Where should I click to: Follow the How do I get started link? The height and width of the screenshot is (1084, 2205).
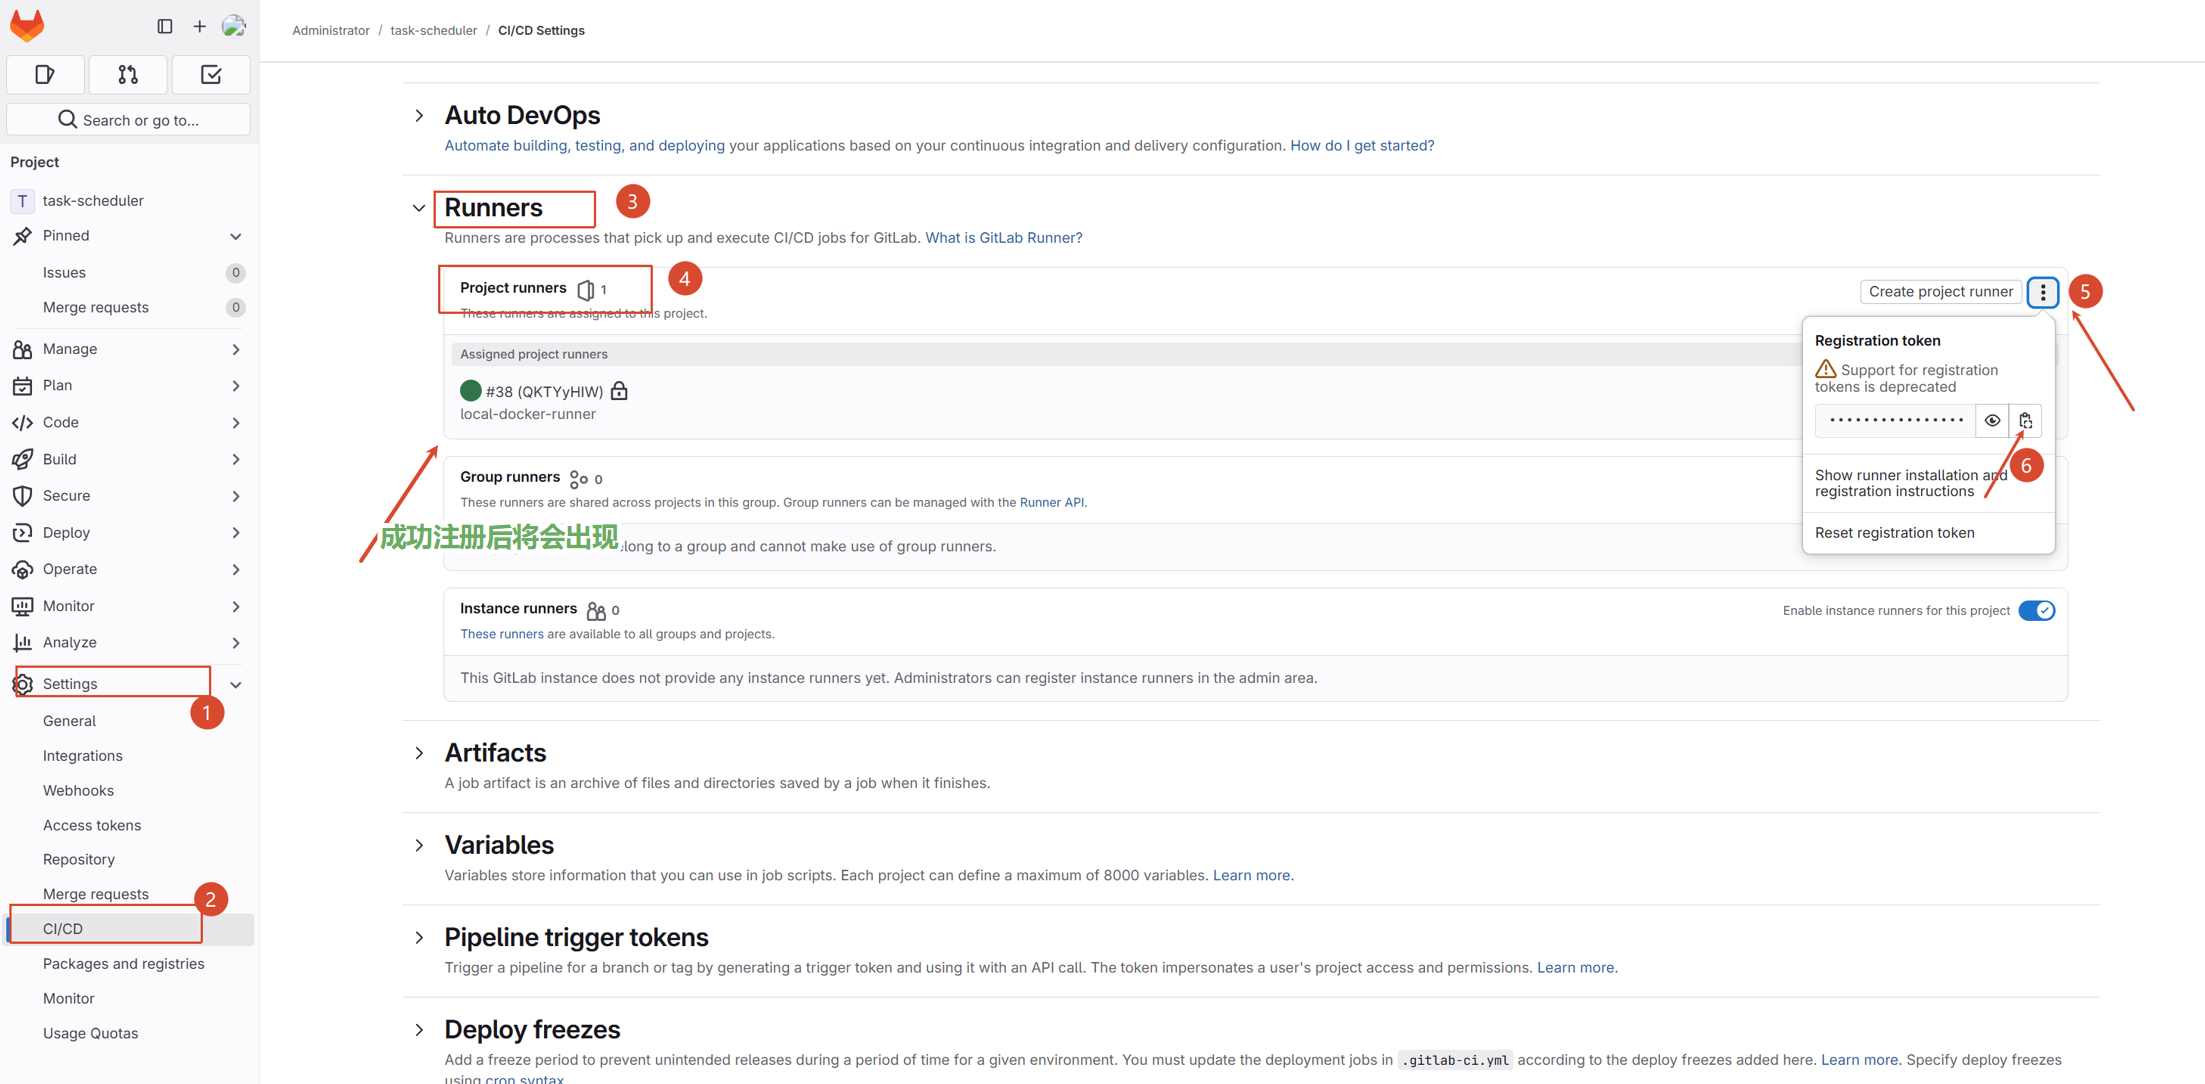[x=1362, y=146]
